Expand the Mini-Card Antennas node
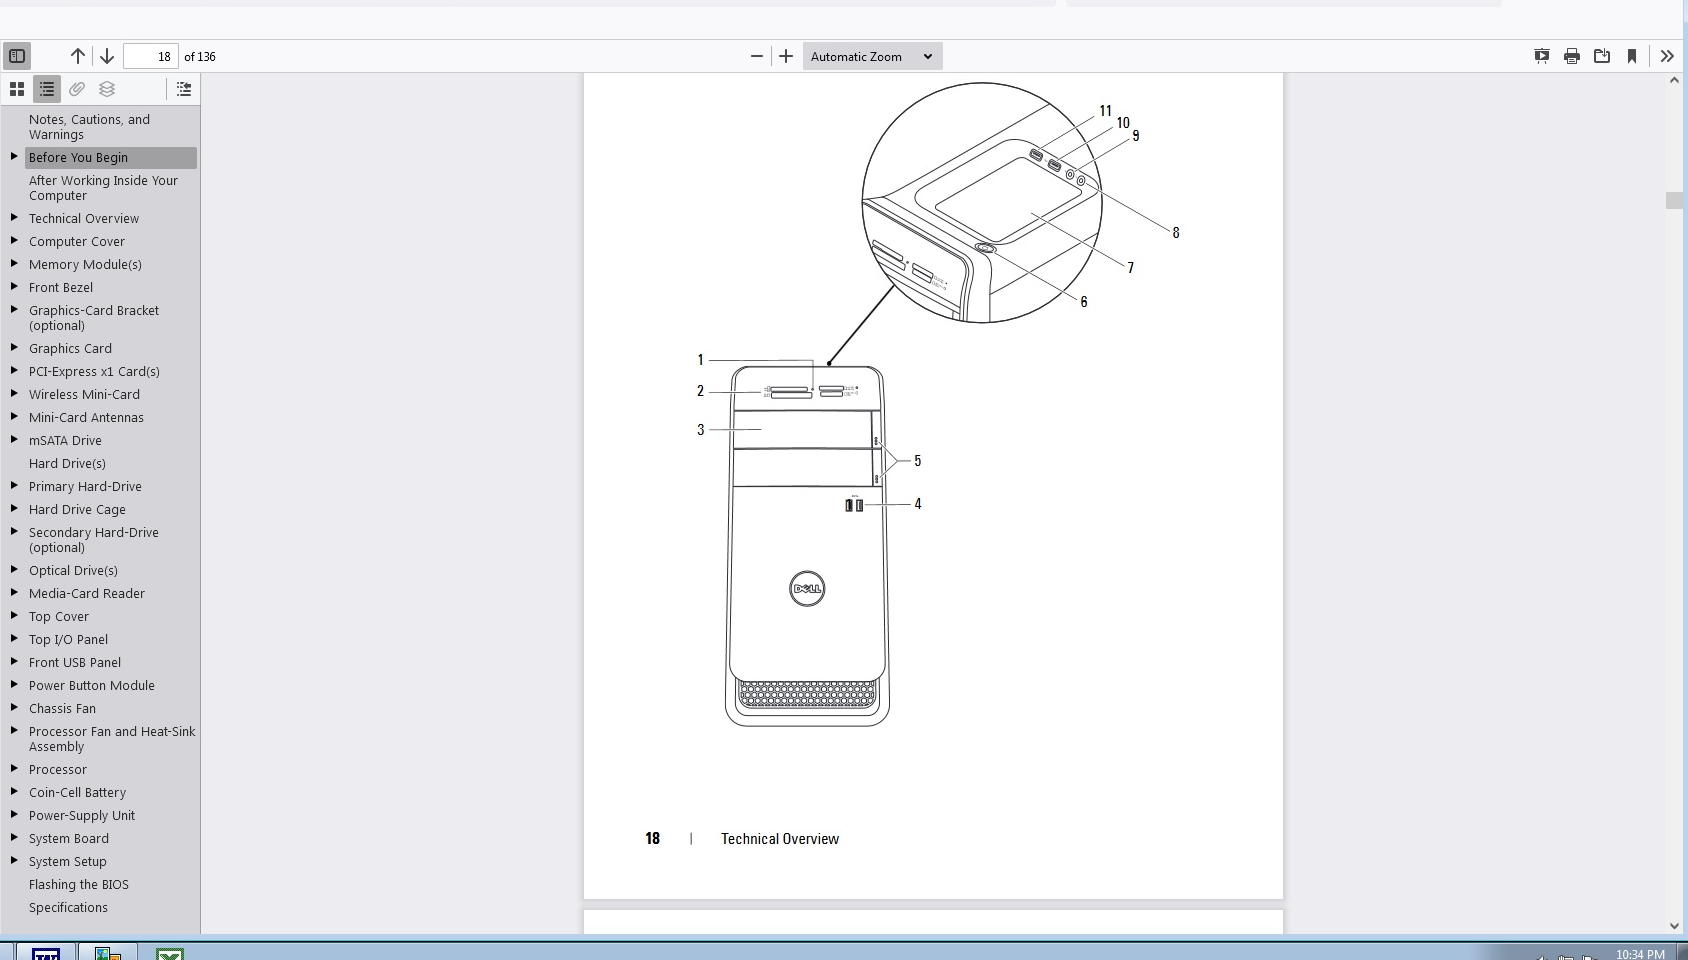 coord(14,417)
